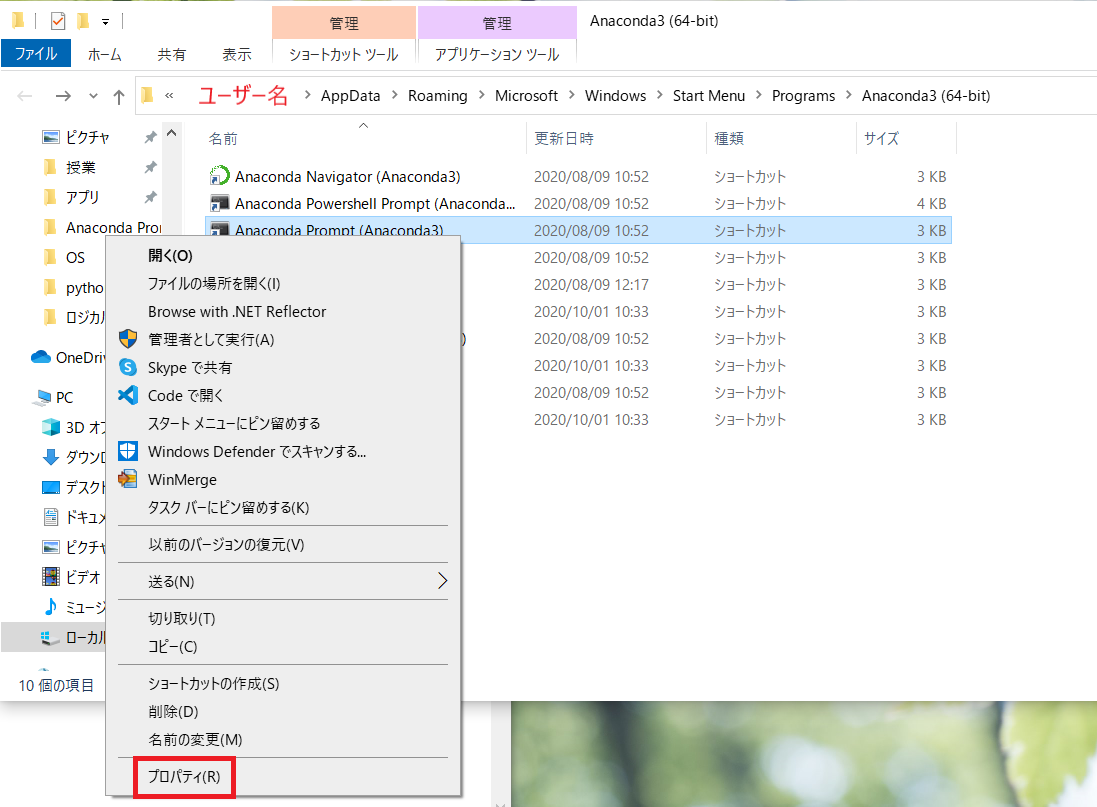1097x807 pixels.
Task: Click the Properties checkmark icon in title bar
Action: (x=58, y=21)
